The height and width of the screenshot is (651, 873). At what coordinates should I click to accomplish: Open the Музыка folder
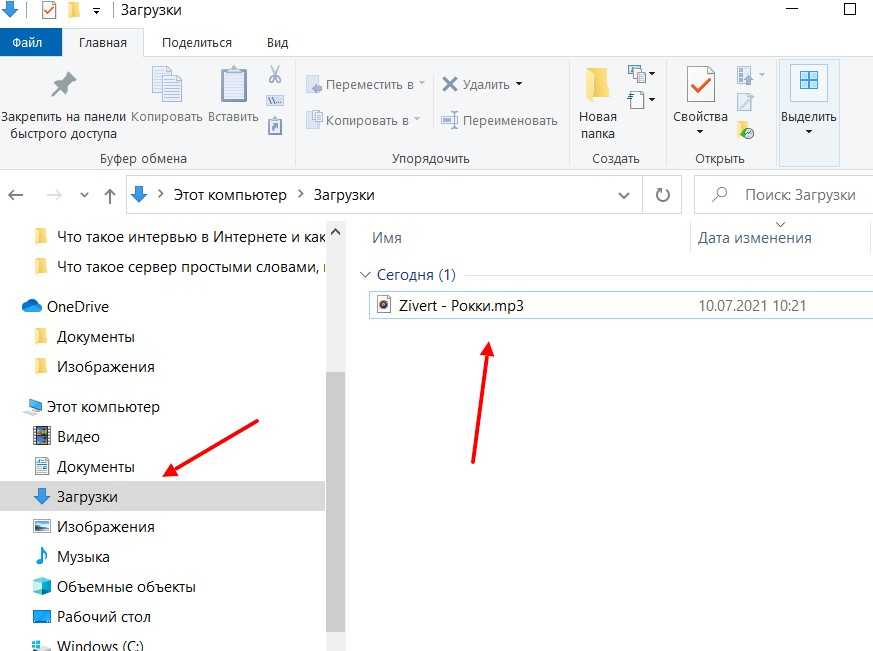click(83, 557)
